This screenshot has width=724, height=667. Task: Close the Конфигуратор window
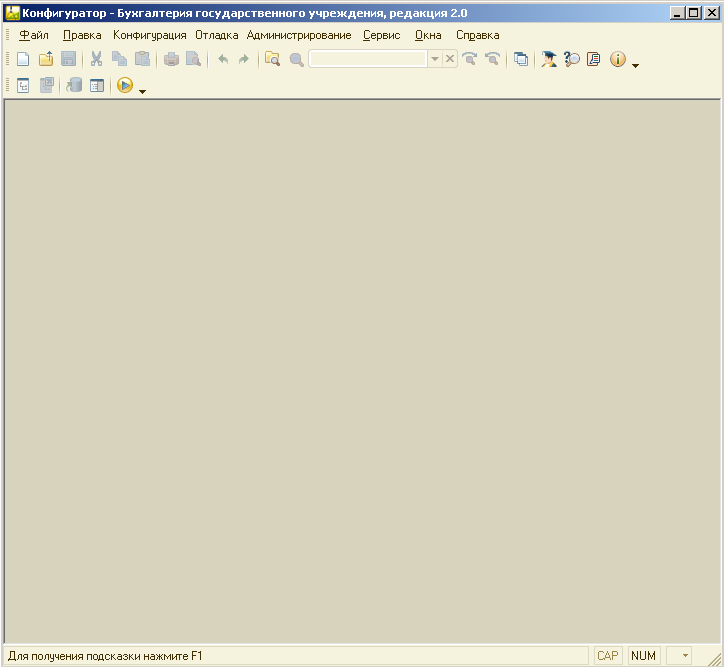point(711,13)
